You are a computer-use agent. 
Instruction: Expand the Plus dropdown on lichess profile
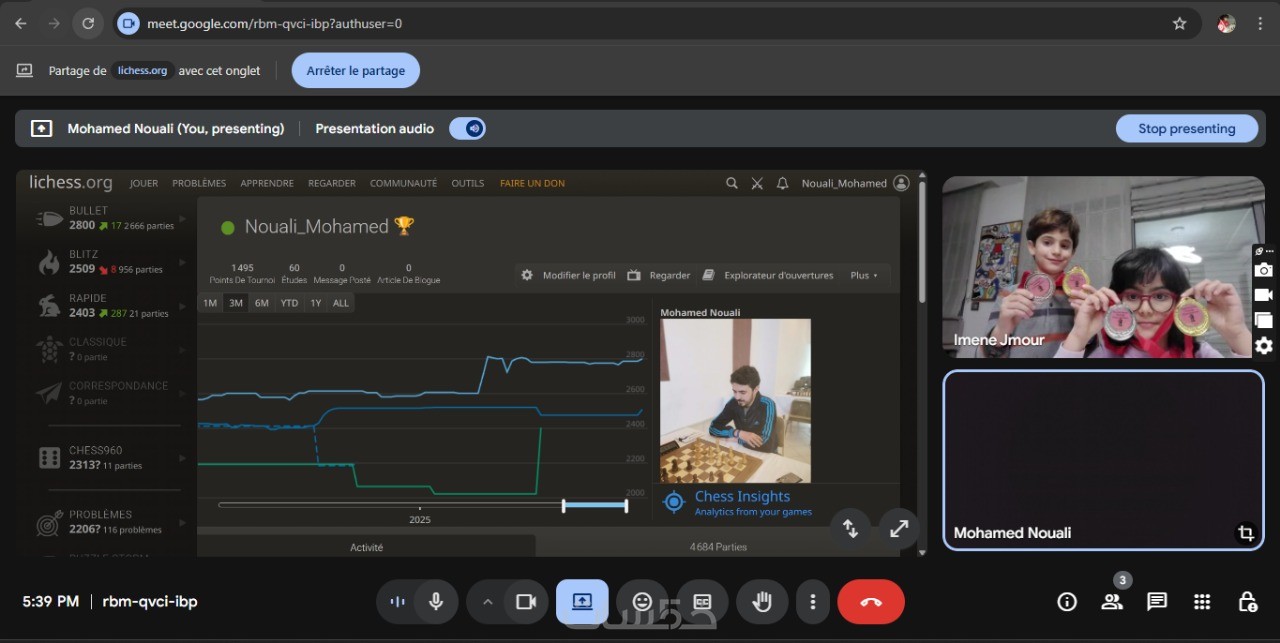click(x=864, y=275)
